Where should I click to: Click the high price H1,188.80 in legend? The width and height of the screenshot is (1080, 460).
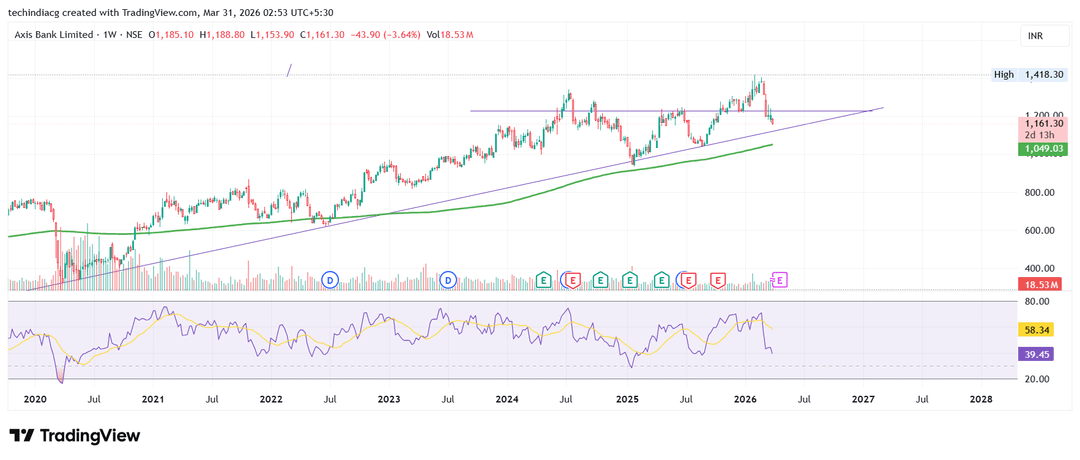click(x=222, y=34)
